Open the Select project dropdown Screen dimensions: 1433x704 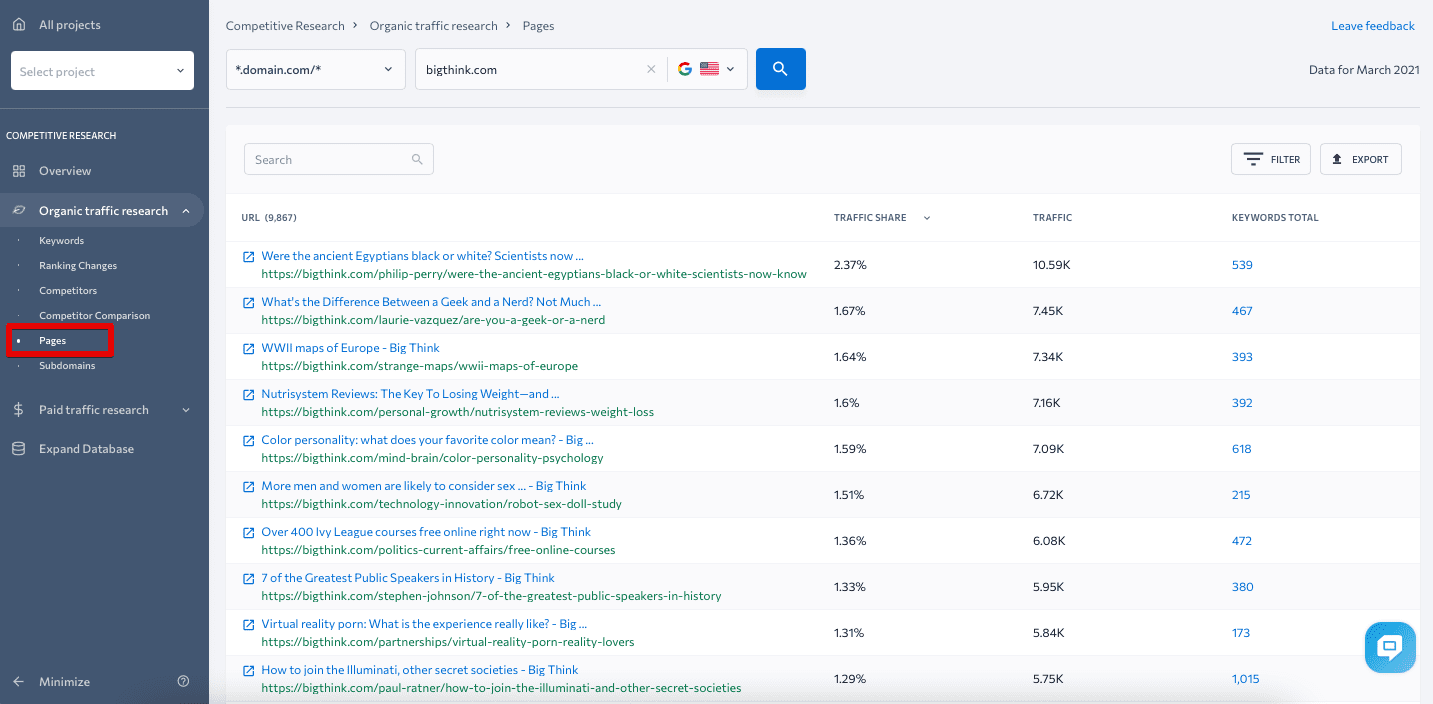click(x=102, y=71)
